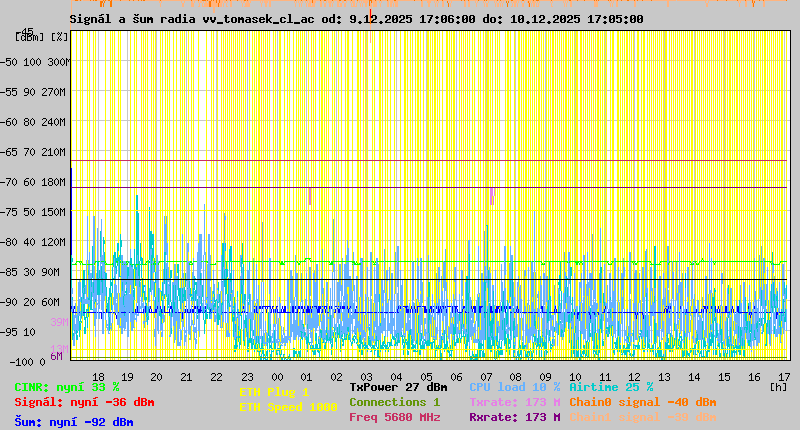Click the chart title with radio name
800x430 pixels.
tap(357, 19)
